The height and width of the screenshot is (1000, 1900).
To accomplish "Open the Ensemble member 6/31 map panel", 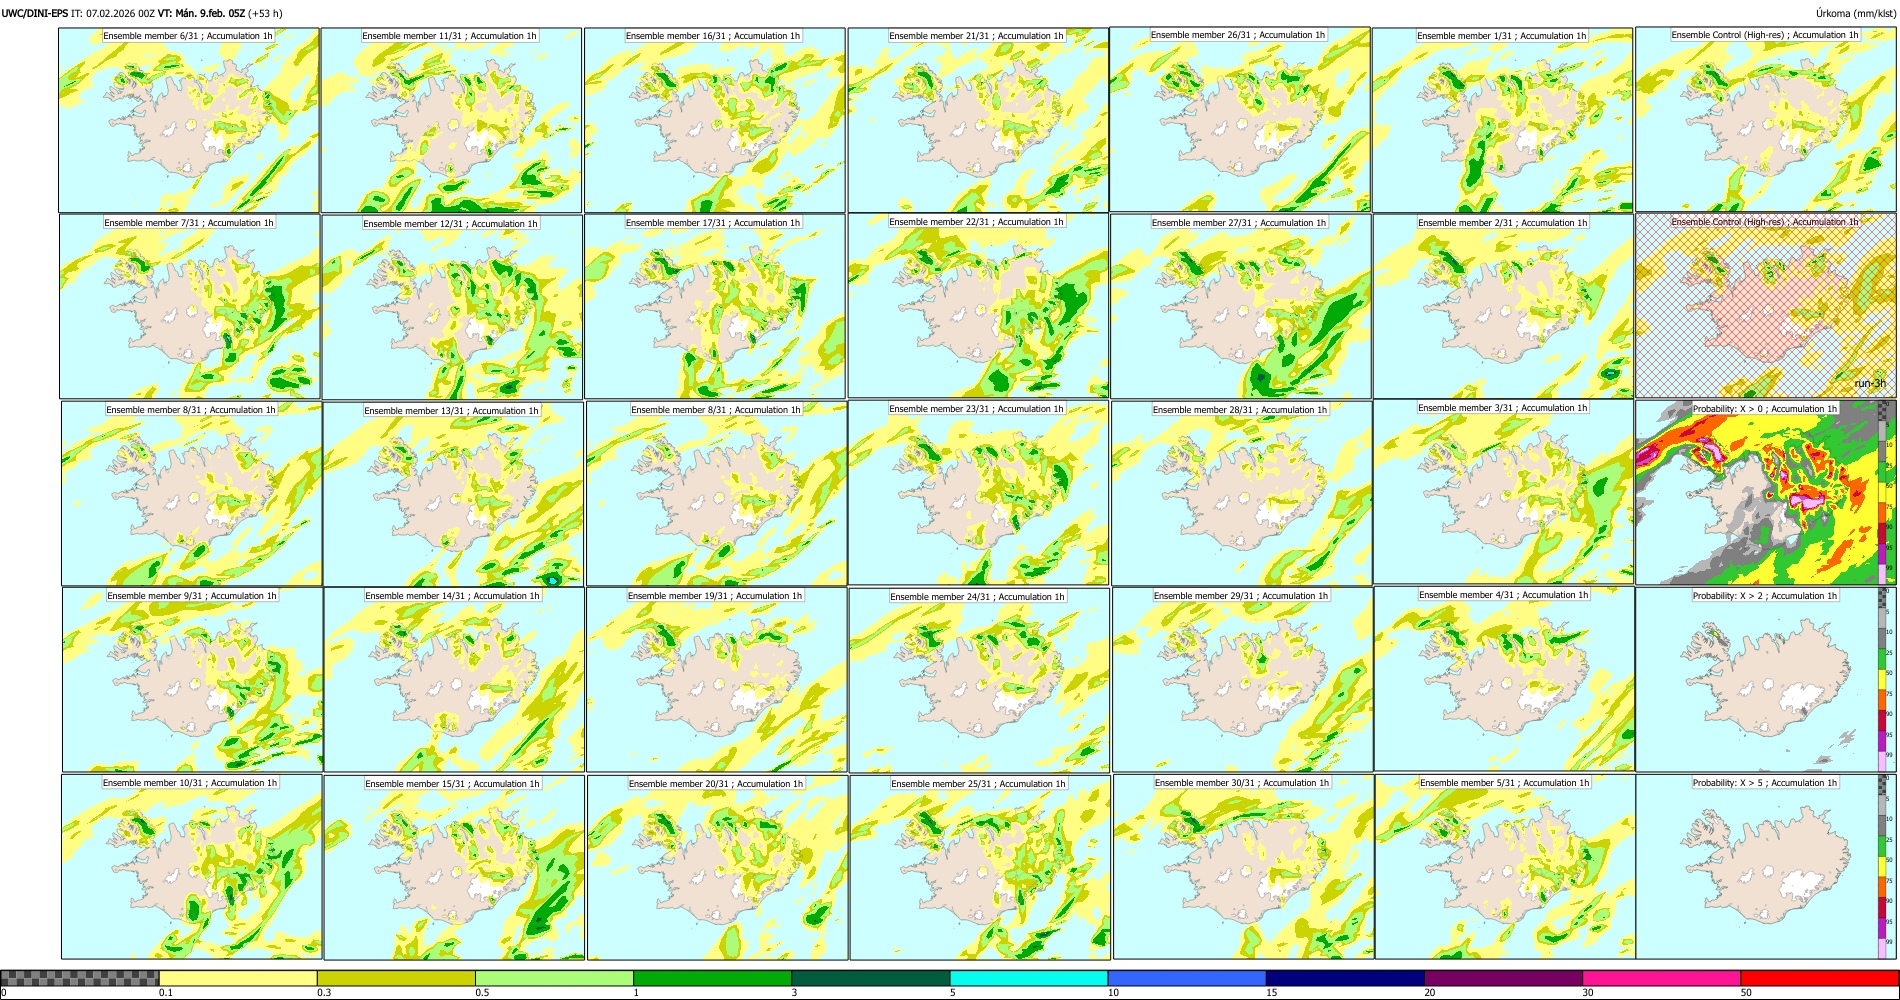I will [189, 120].
